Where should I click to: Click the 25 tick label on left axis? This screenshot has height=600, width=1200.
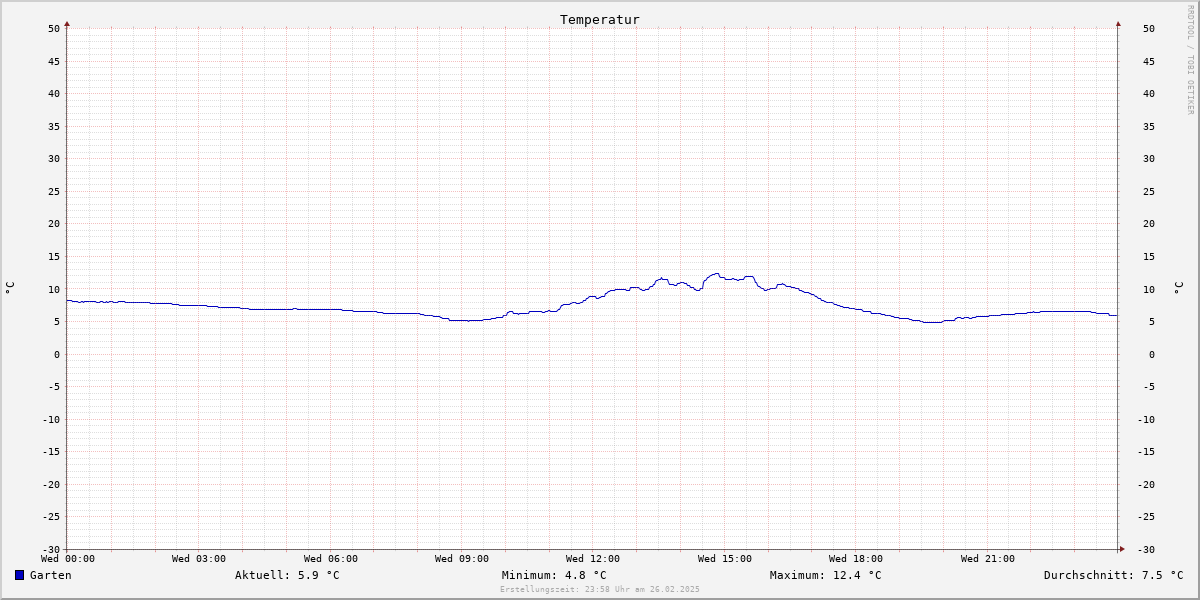click(54, 191)
